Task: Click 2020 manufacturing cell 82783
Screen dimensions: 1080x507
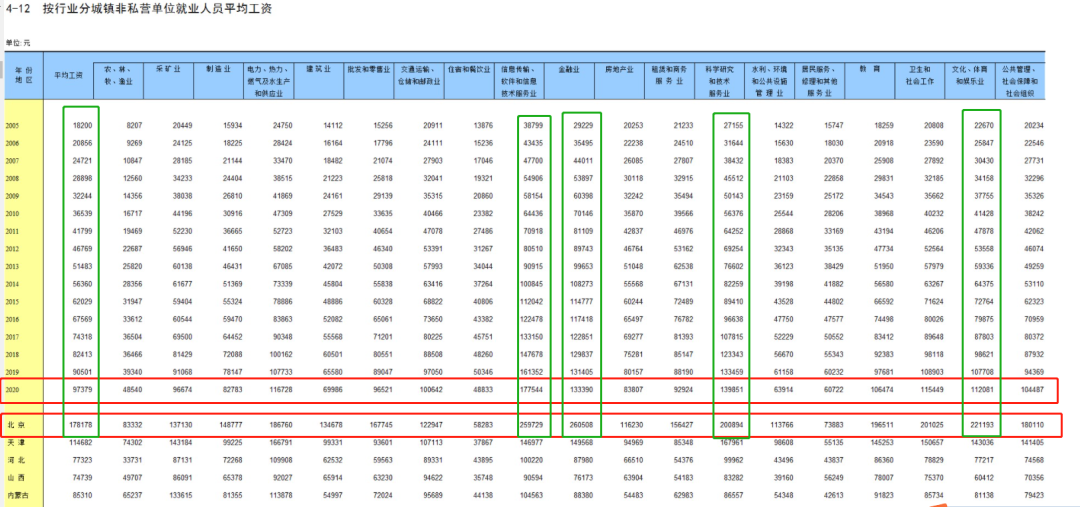Action: 232,390
